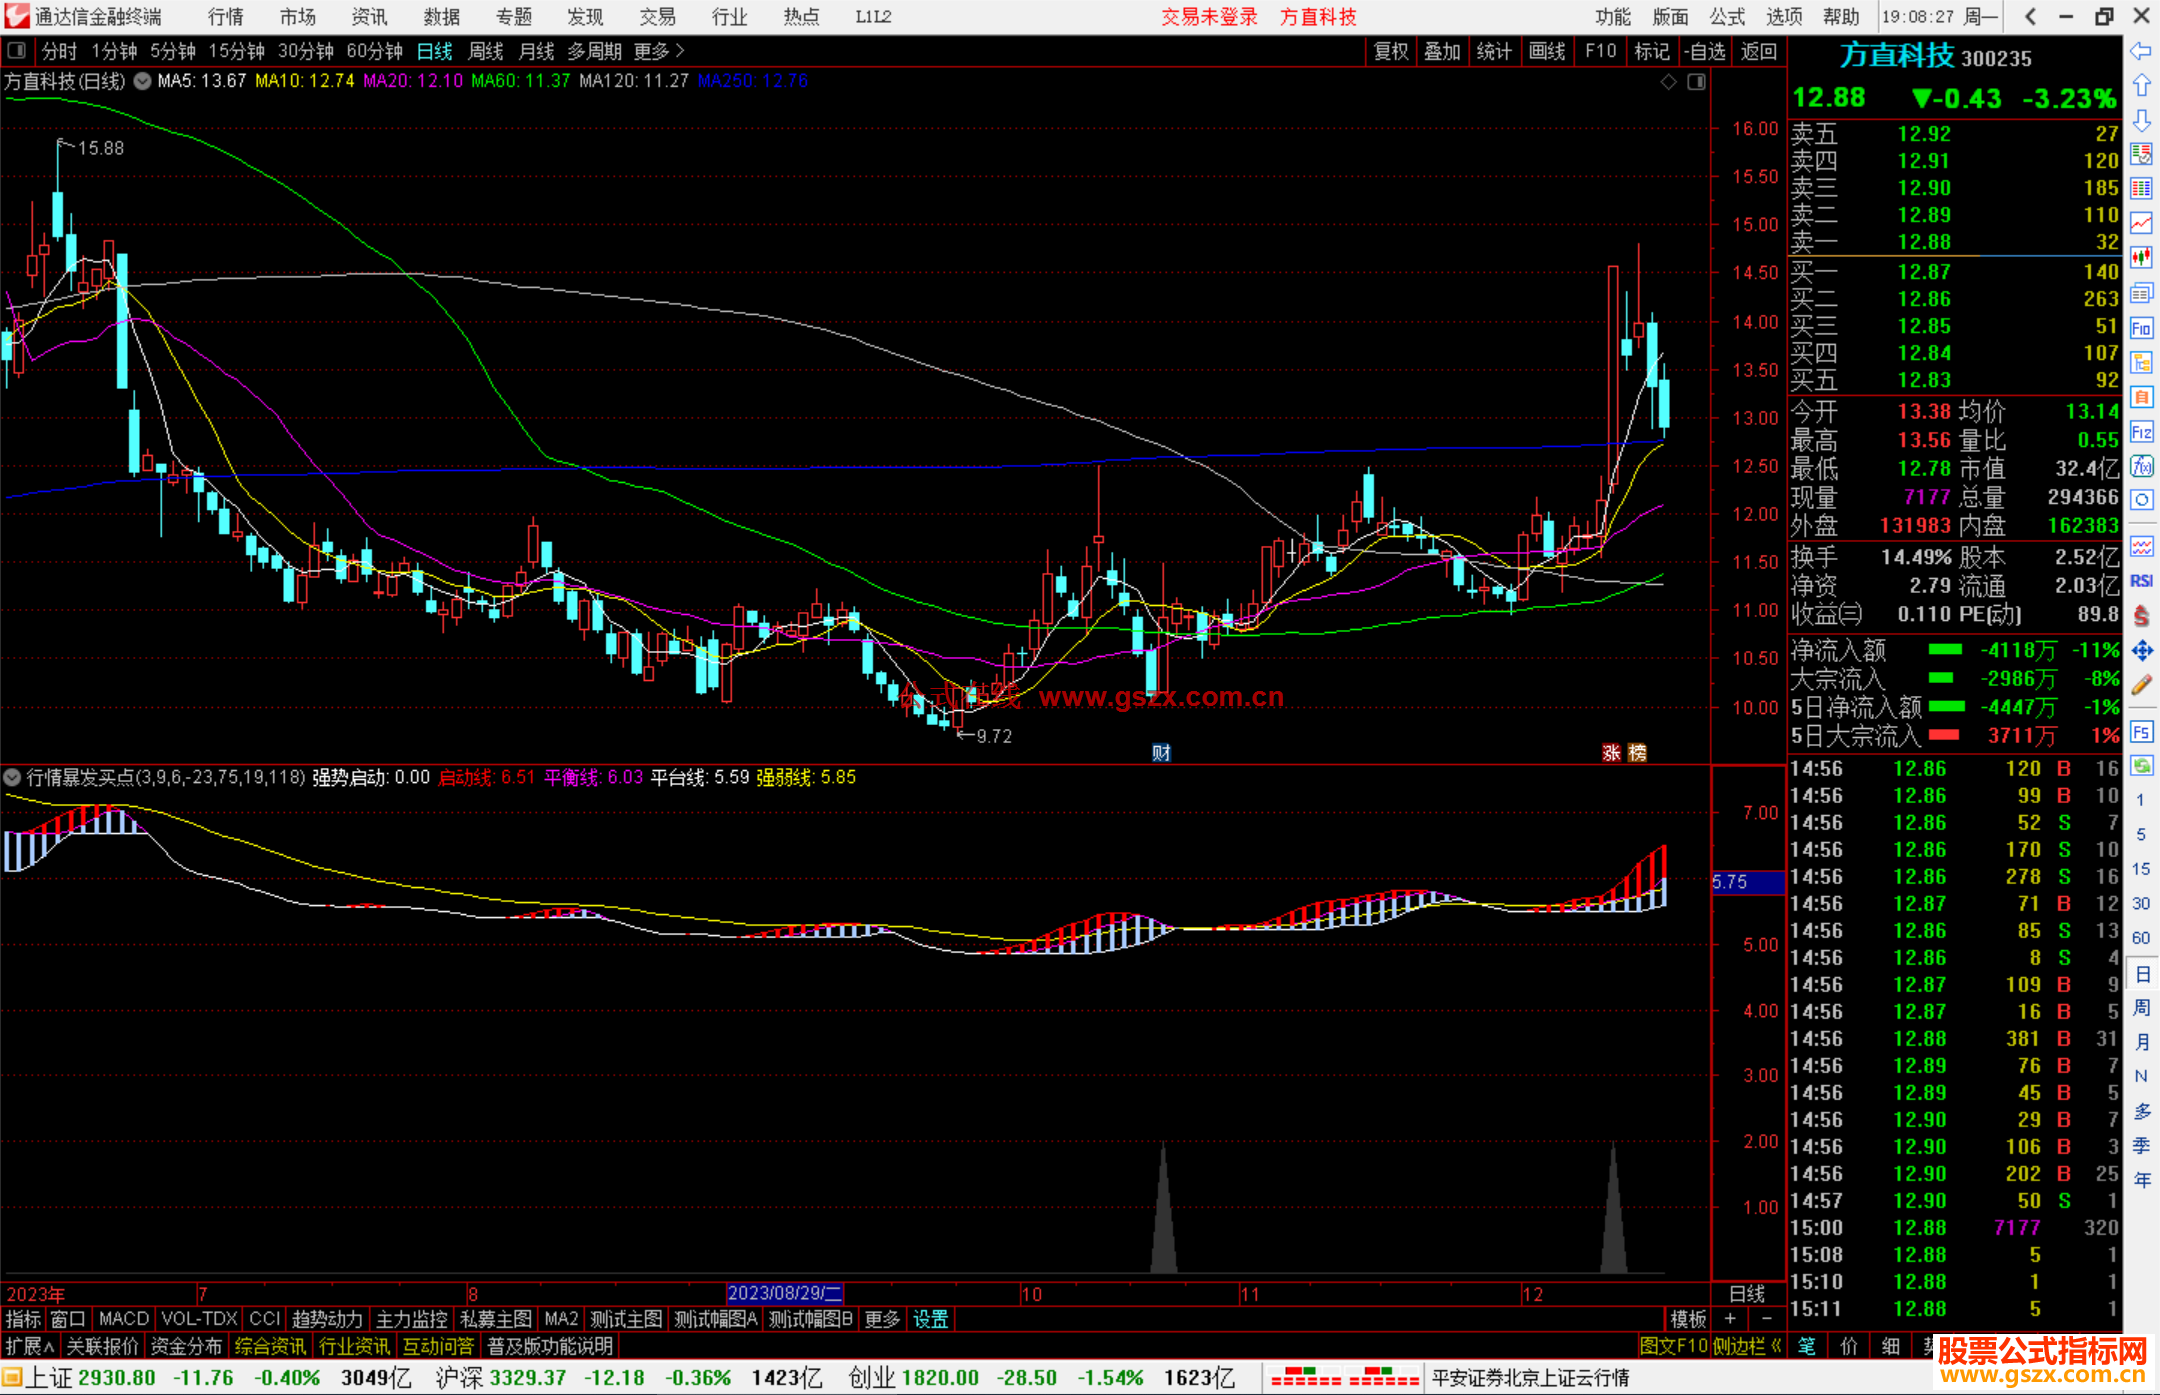Switch to the 周线 period tab
This screenshot has width=2160, height=1395.
486,51
